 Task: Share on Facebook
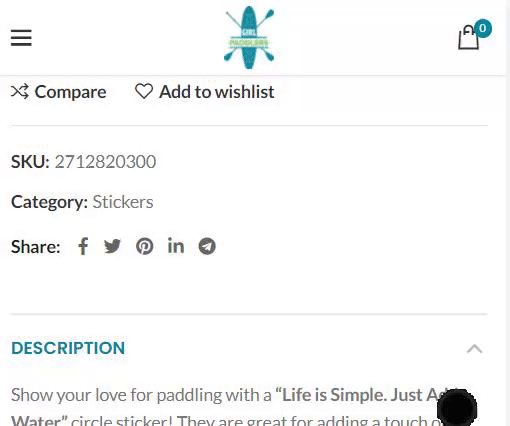83,246
